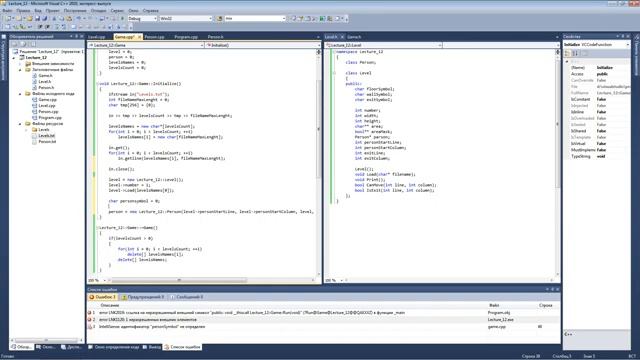Open the Win32 platform dropdown
Image resolution: width=640 pixels, height=360 pixels.
186,18
